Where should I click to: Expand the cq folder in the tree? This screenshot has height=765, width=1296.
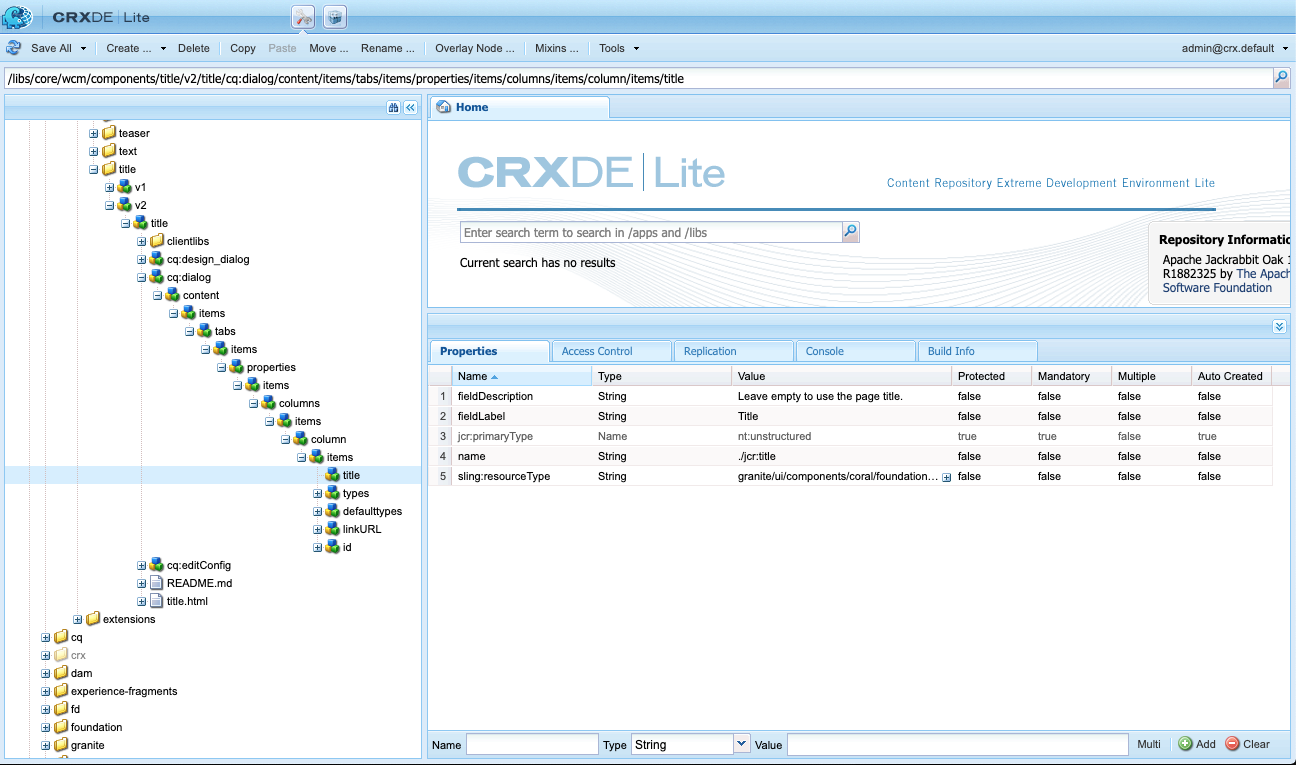46,637
